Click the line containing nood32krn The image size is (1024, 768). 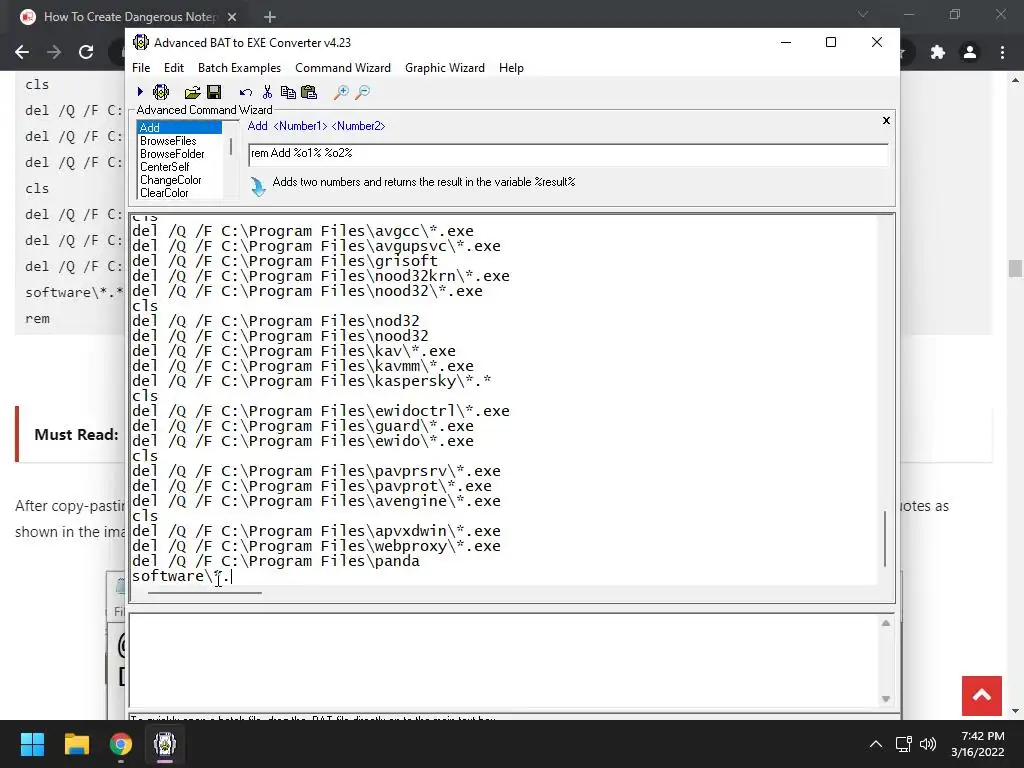point(321,277)
